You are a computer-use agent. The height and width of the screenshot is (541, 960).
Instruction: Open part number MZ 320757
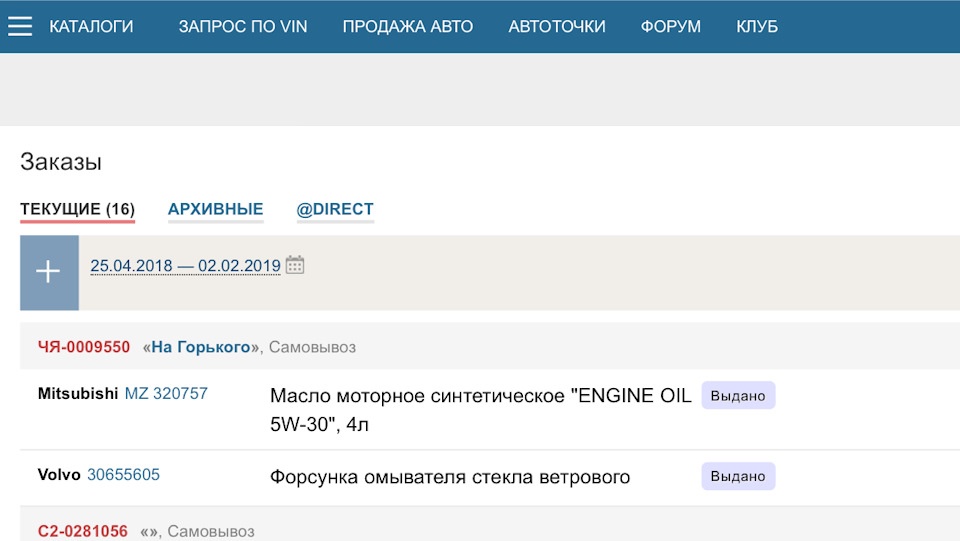click(166, 394)
